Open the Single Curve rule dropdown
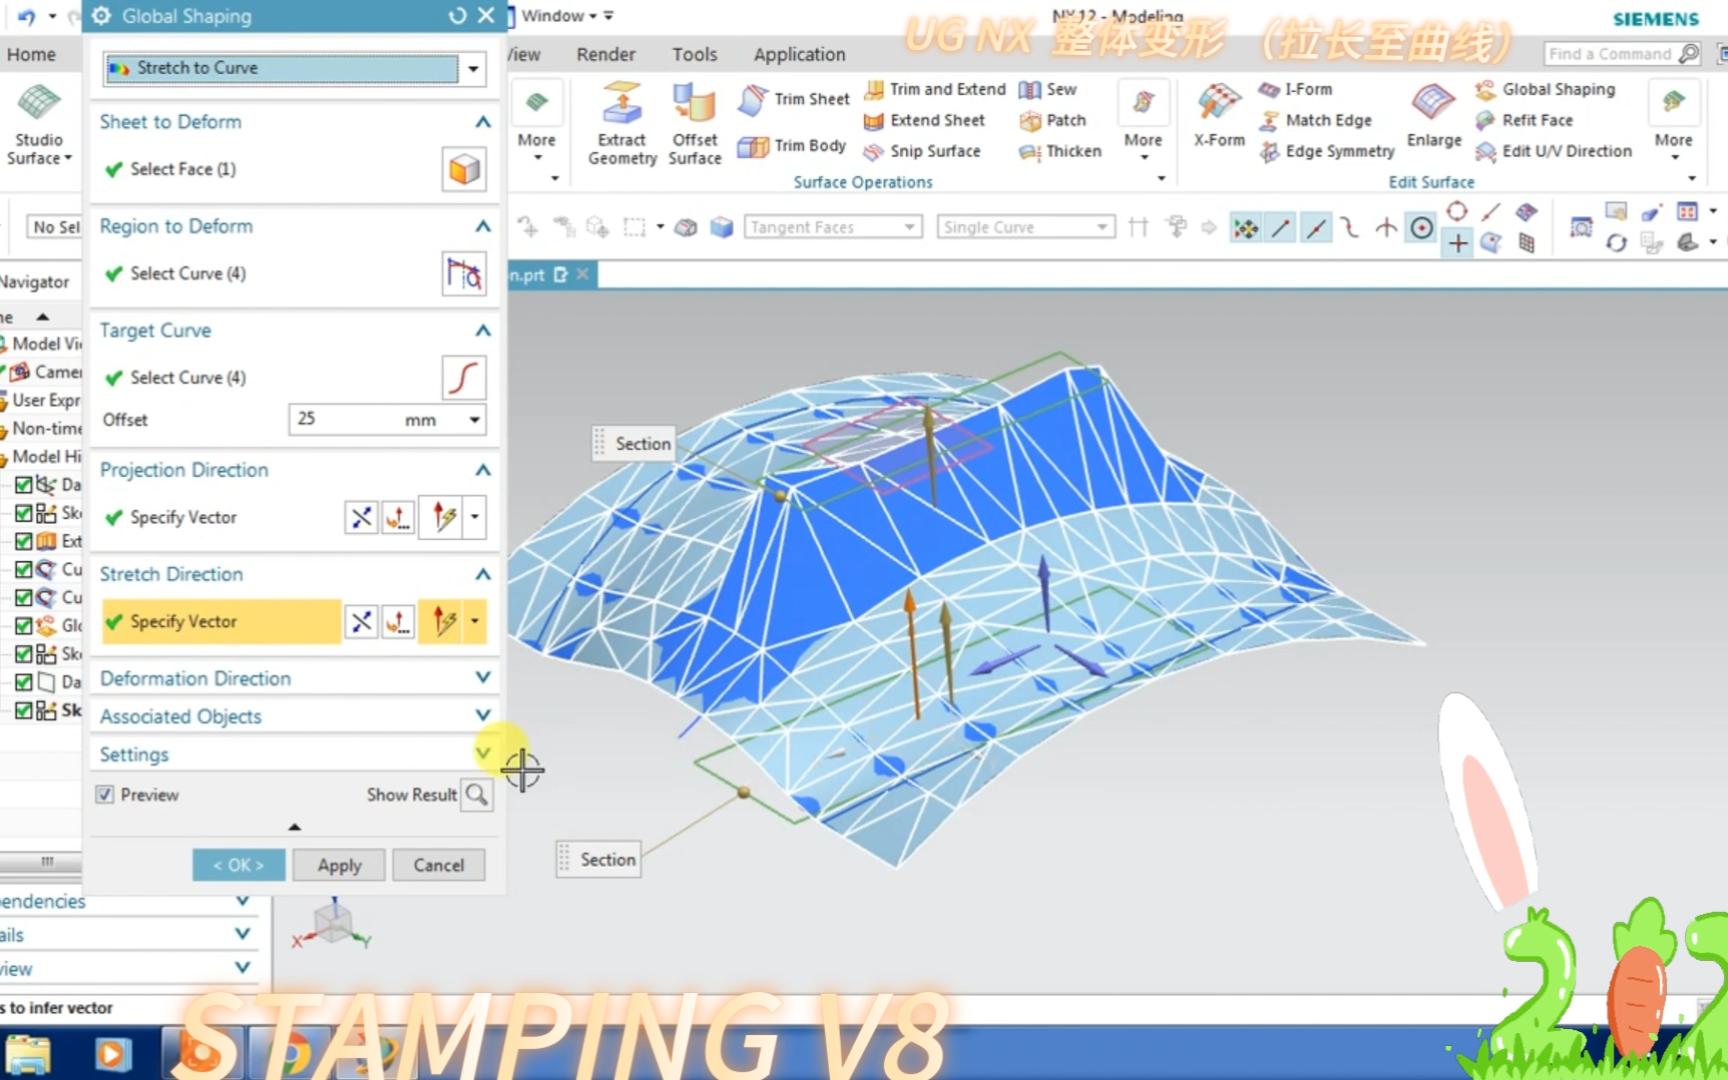Viewport: 1728px width, 1080px height. click(x=1102, y=227)
